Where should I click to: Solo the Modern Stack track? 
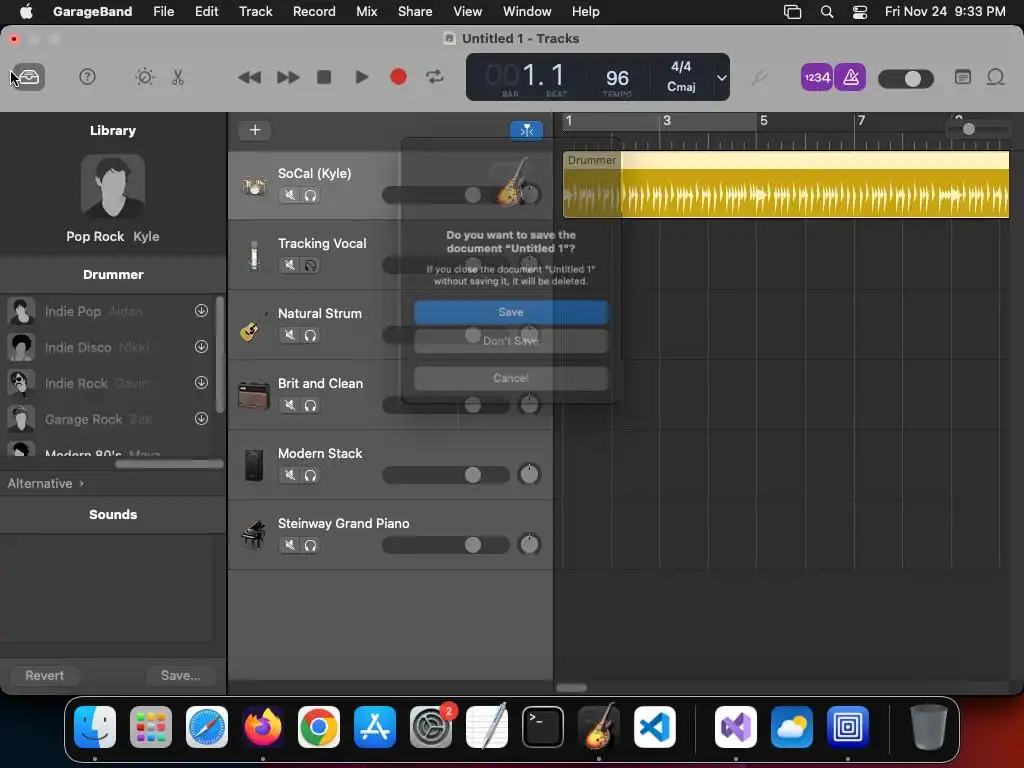310,475
